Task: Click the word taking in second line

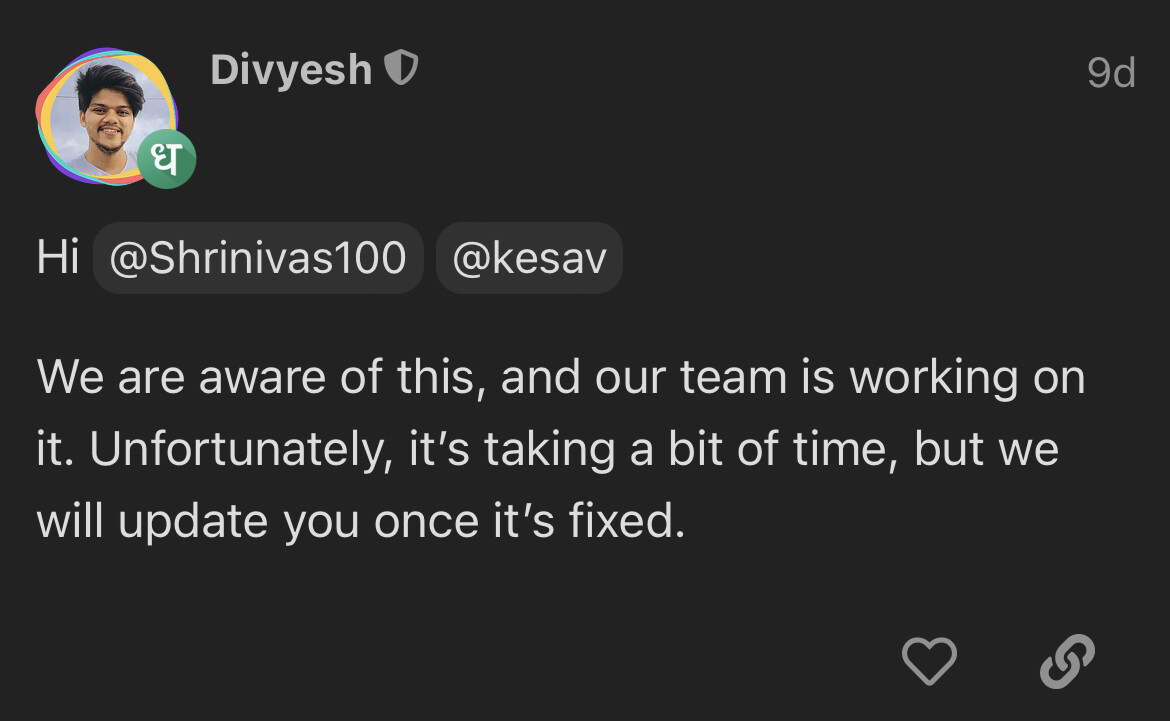Action: coord(549,451)
